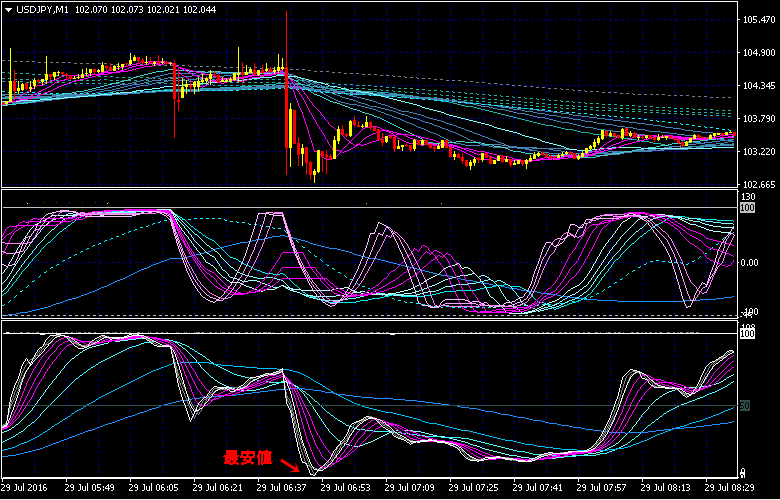Select the open price value 102.070
The image size is (780, 500).
(90, 9)
